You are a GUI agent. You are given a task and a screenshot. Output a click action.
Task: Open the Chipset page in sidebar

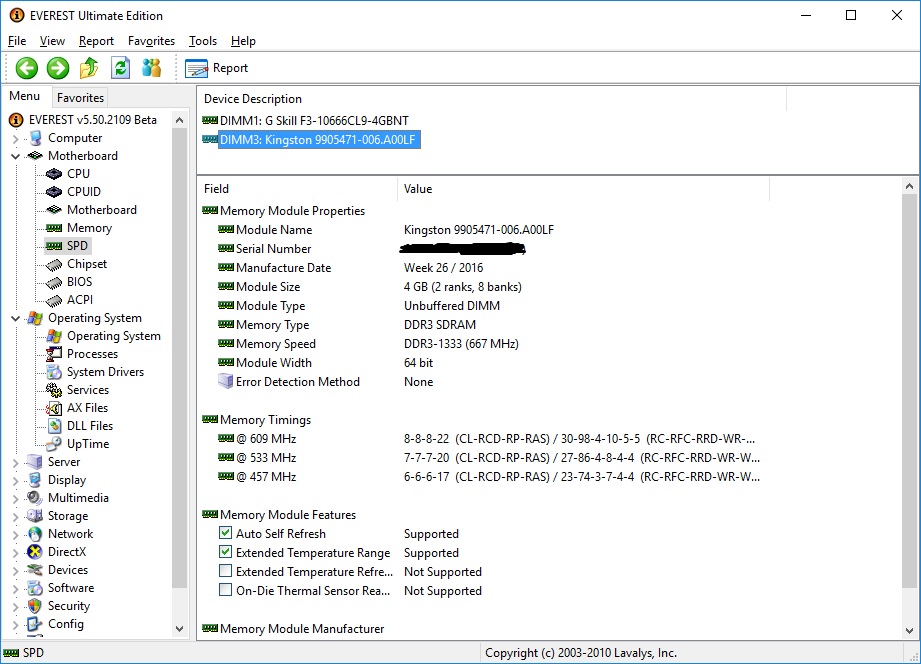point(86,264)
